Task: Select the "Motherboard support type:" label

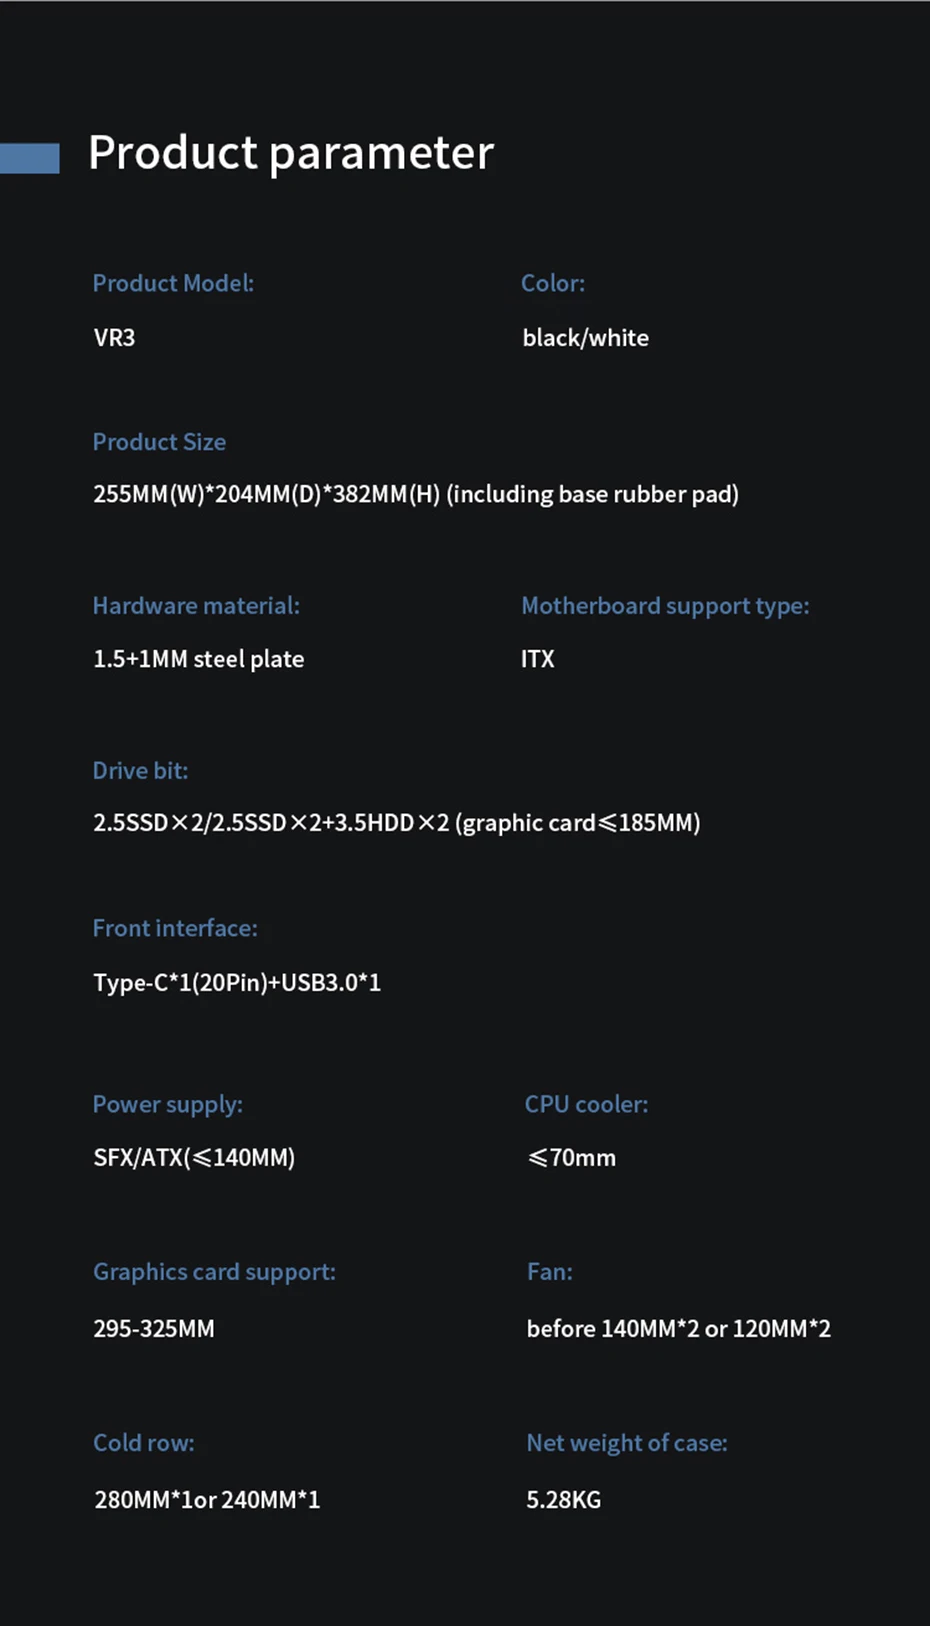Action: click(665, 606)
